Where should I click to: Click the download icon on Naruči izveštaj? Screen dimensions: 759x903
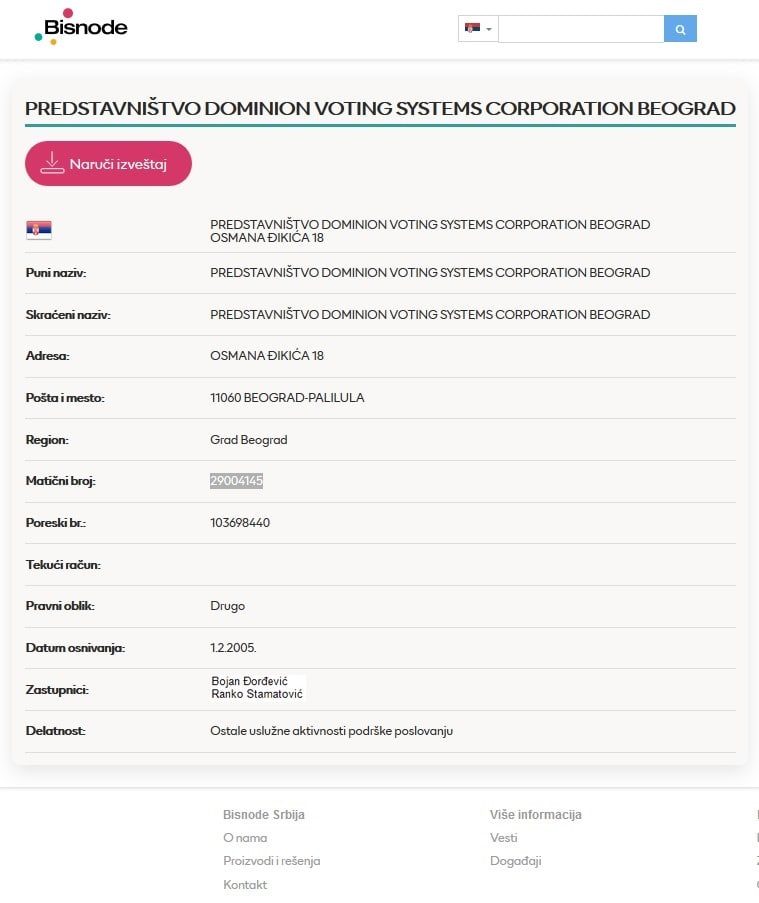click(52, 164)
